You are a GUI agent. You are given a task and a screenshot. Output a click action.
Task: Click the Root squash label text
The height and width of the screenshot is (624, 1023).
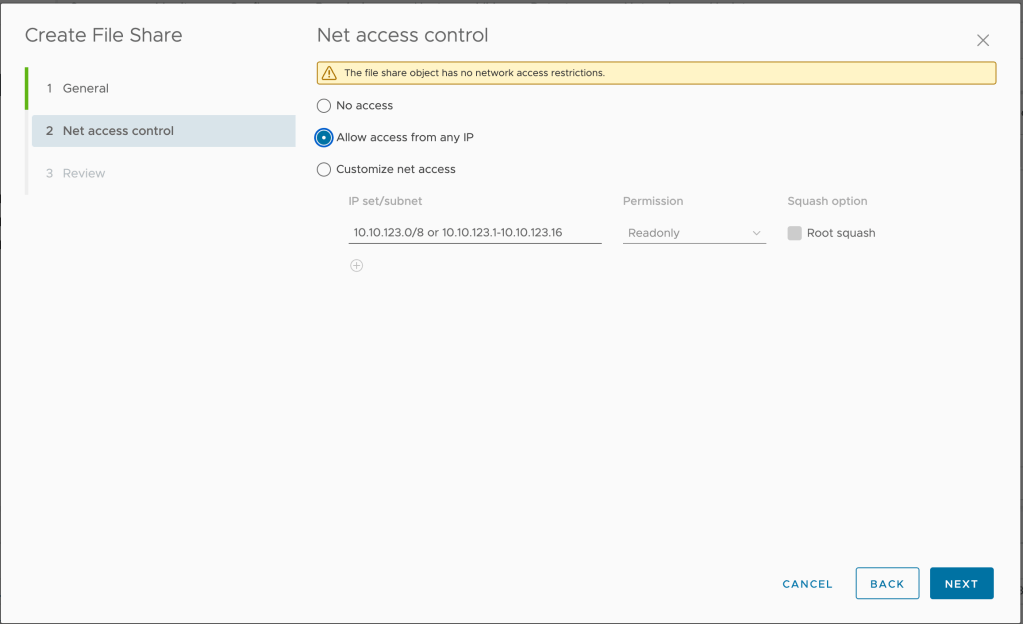[841, 233]
